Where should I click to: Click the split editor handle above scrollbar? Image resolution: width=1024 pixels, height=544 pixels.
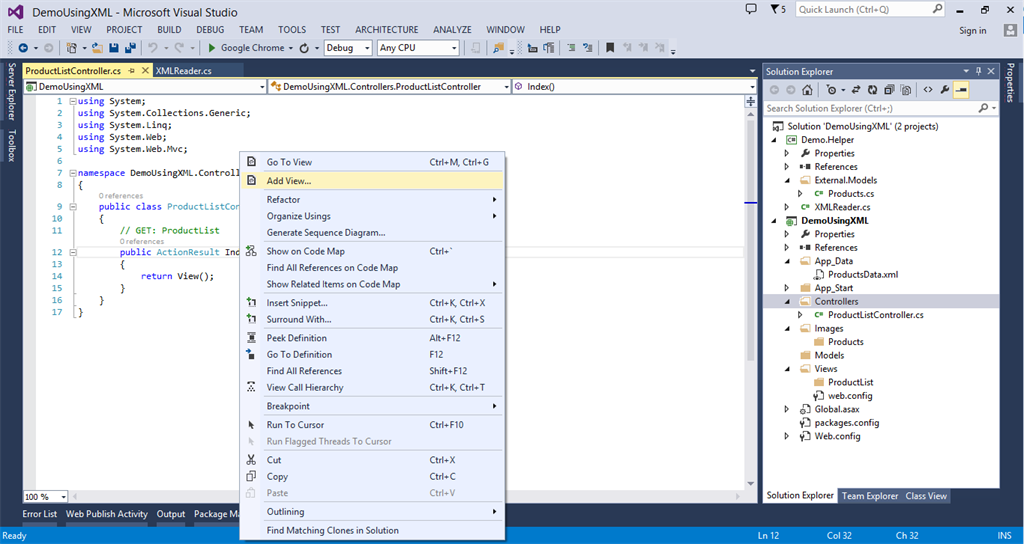pyautogui.click(x=750, y=101)
